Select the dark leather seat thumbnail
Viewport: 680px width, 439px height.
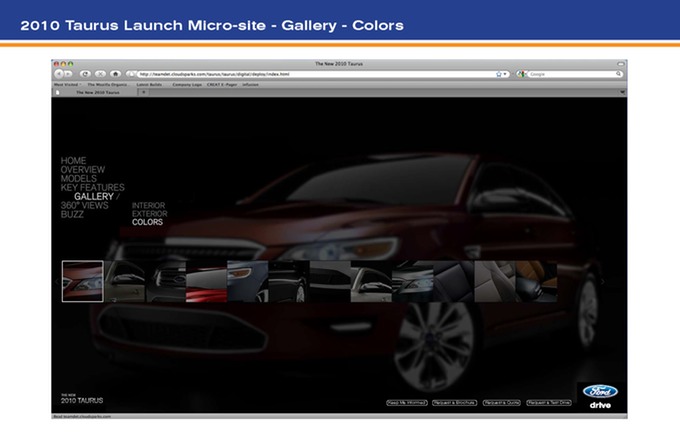click(454, 281)
